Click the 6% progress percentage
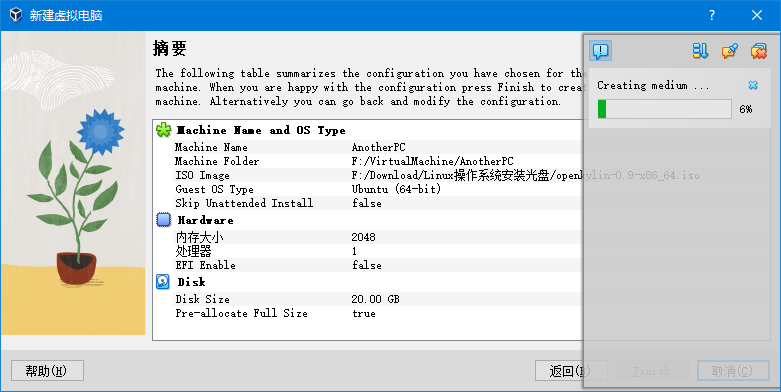Viewport: 781px width, 392px height. click(746, 109)
